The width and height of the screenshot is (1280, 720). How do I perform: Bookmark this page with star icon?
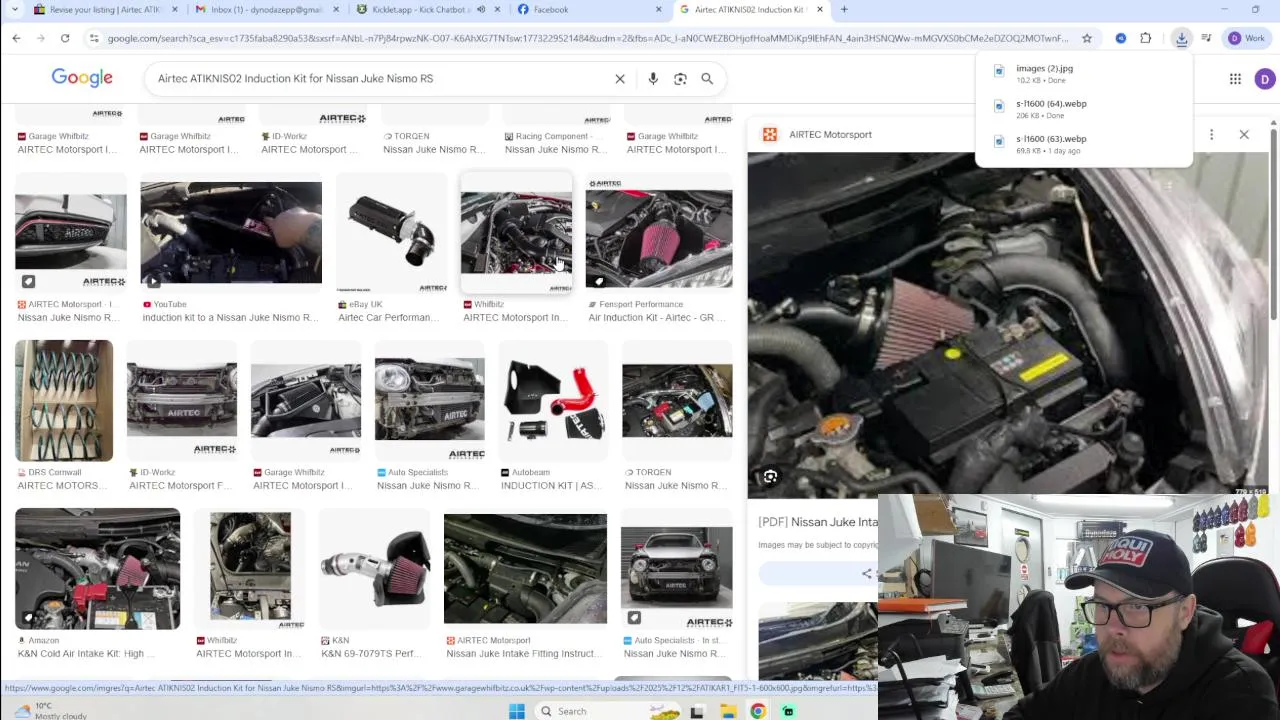[1087, 38]
